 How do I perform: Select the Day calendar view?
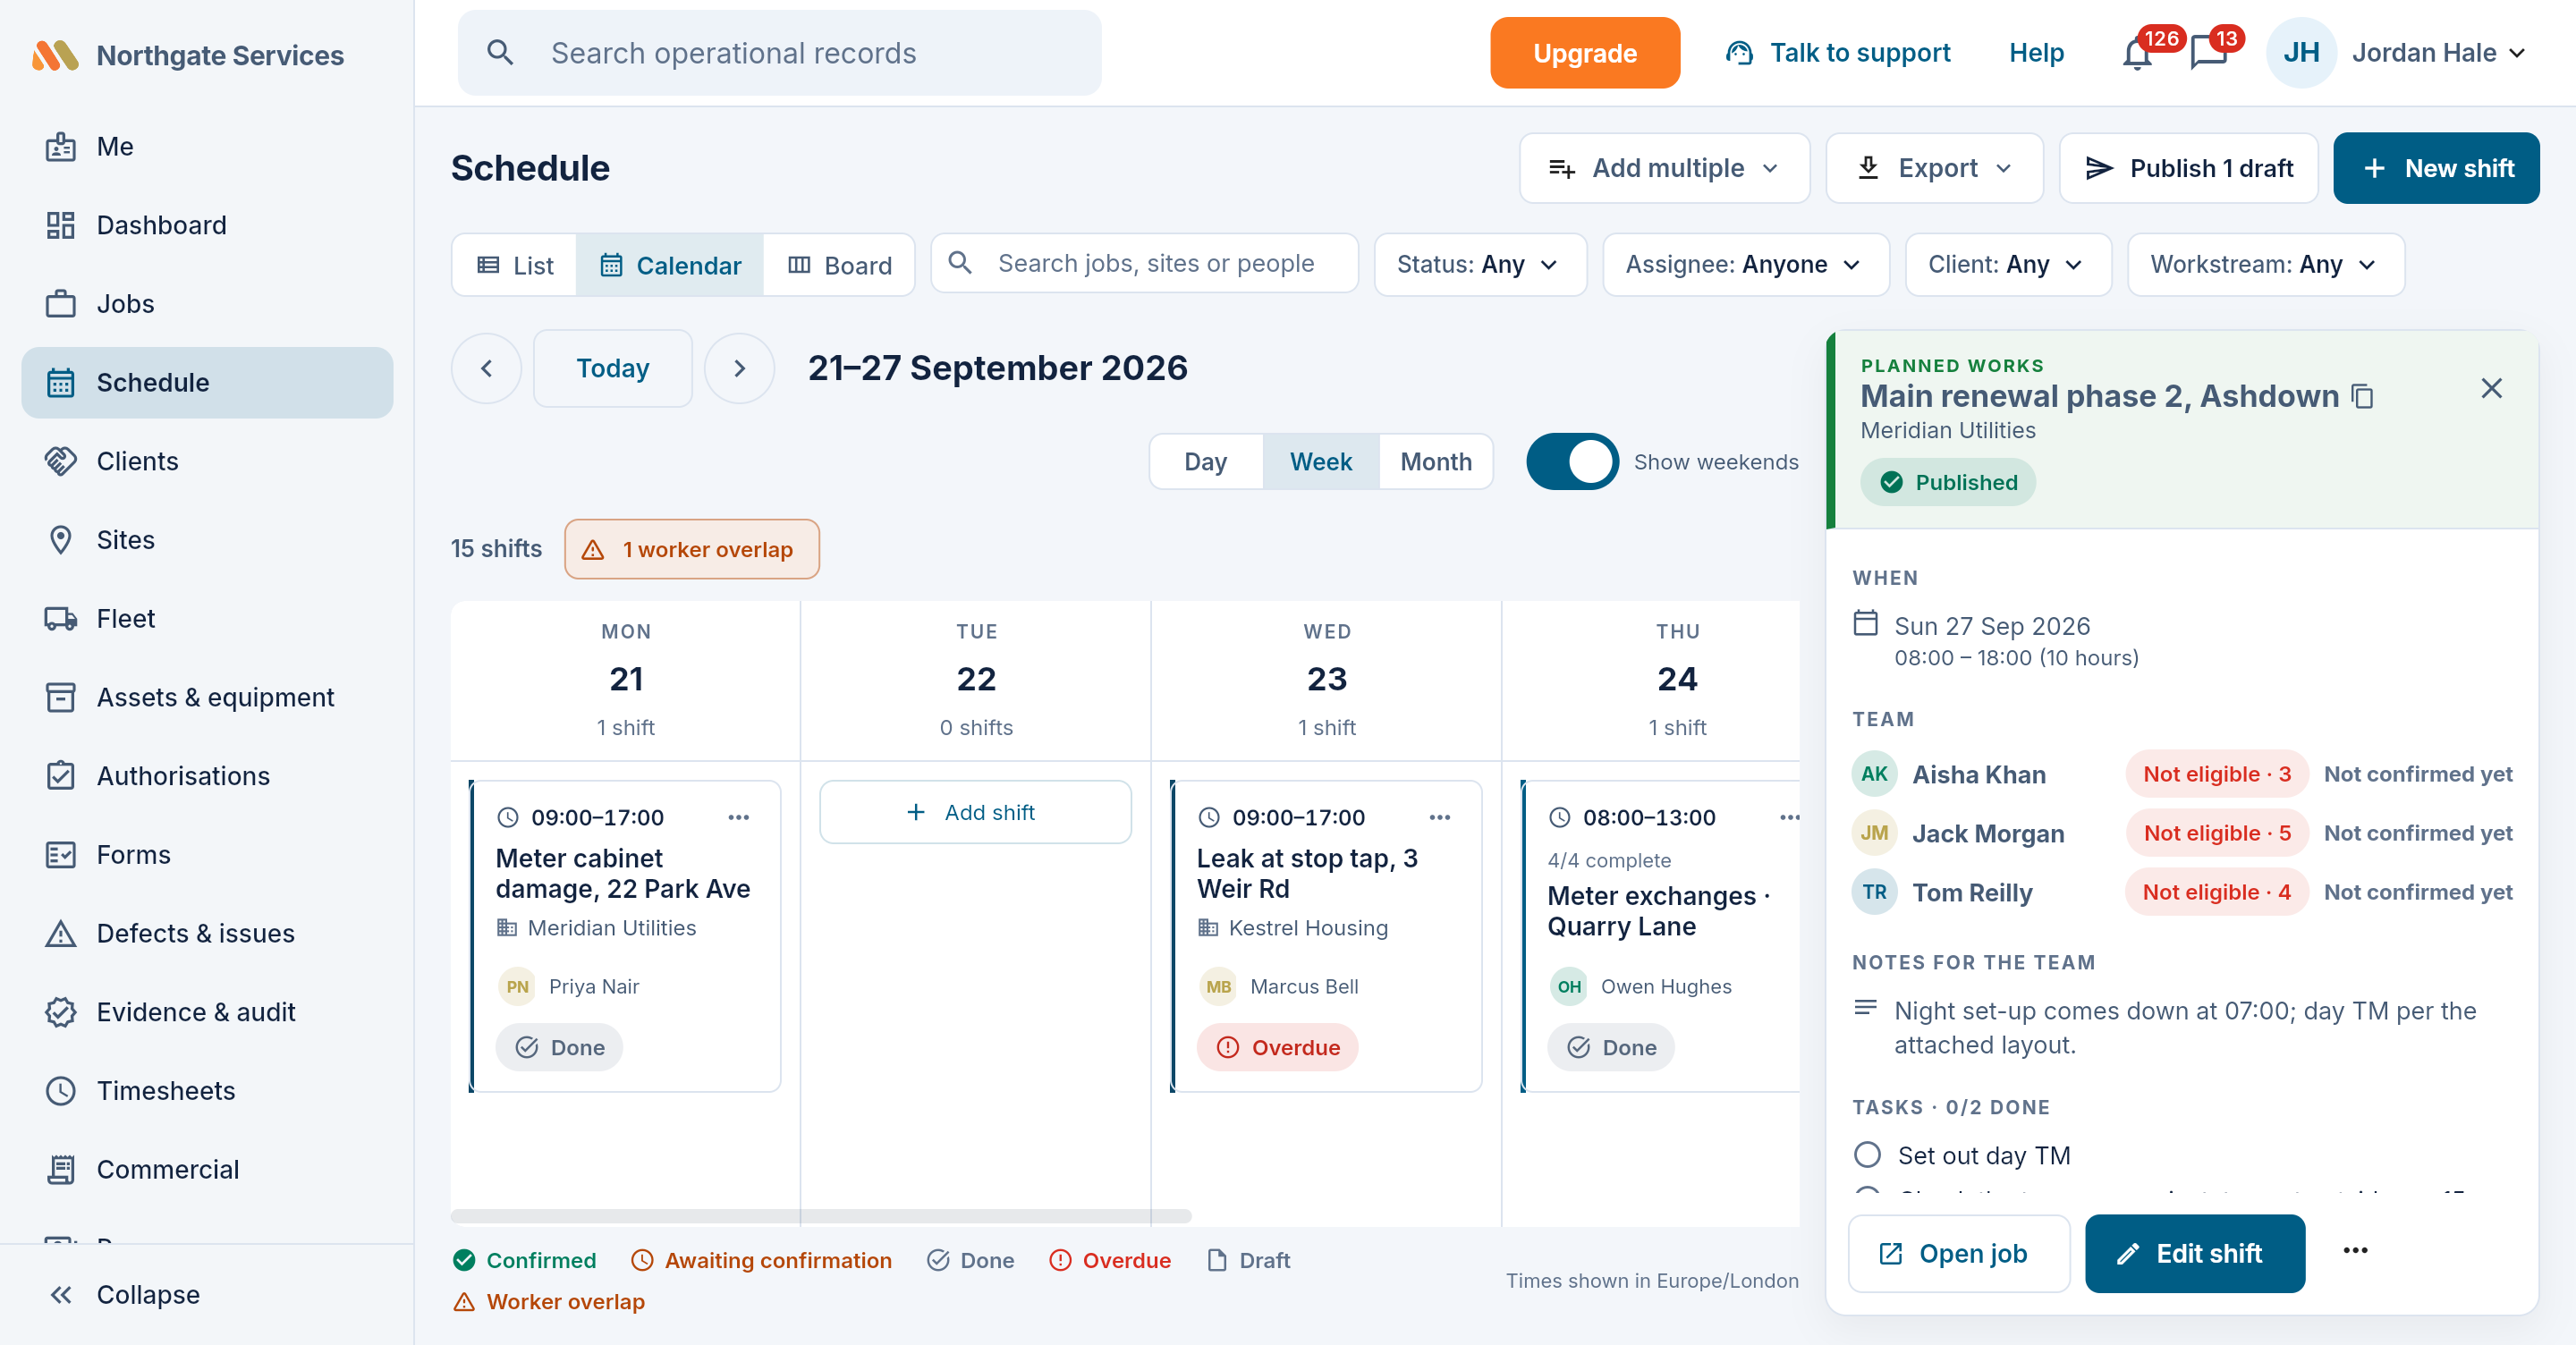(1206, 461)
